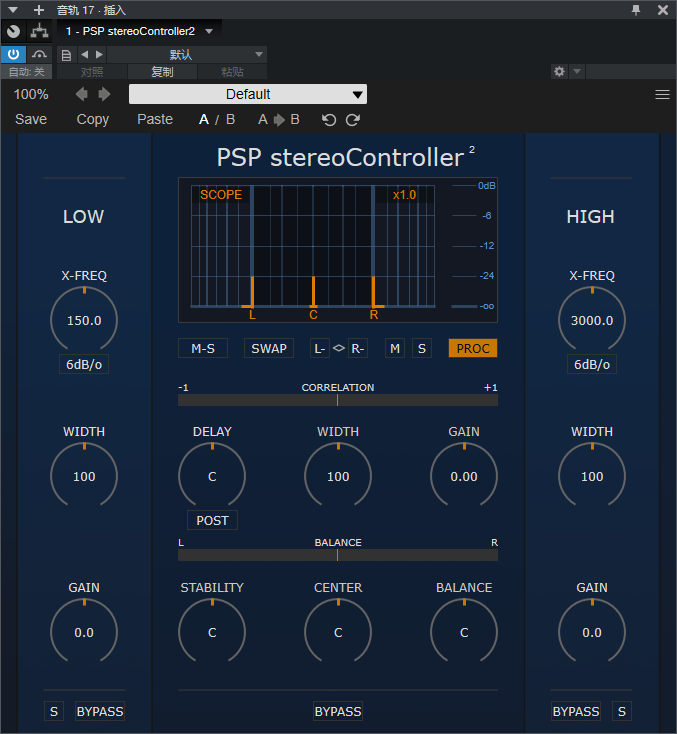Click center BYPASS button

[x=338, y=712]
